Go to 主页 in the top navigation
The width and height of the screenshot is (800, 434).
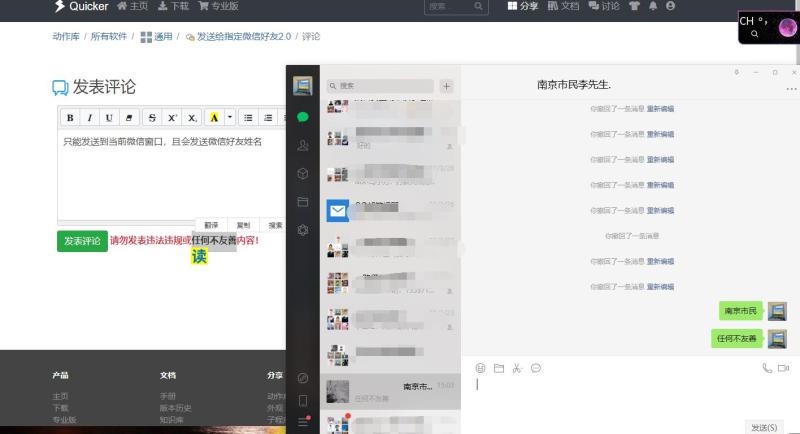[x=133, y=6]
